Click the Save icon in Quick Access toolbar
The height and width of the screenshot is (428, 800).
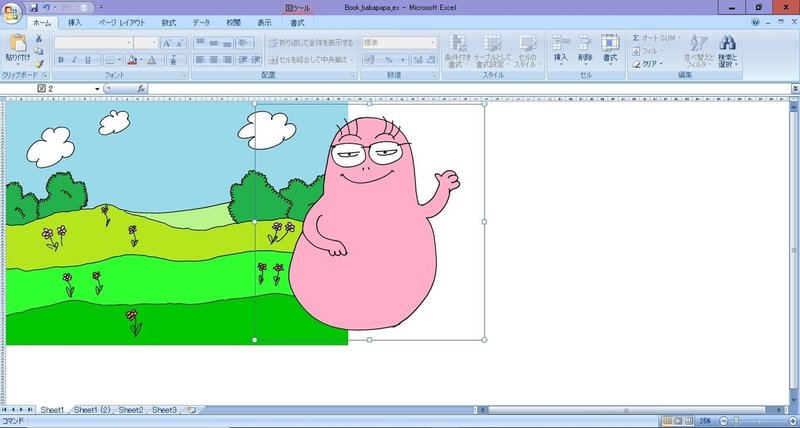click(34, 8)
